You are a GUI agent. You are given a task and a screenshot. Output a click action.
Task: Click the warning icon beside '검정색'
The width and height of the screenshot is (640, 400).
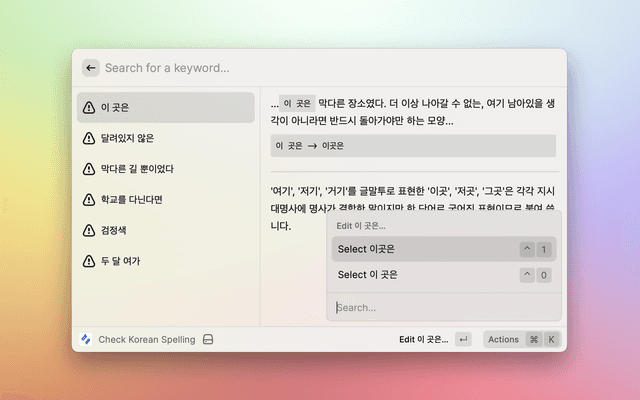tap(89, 231)
